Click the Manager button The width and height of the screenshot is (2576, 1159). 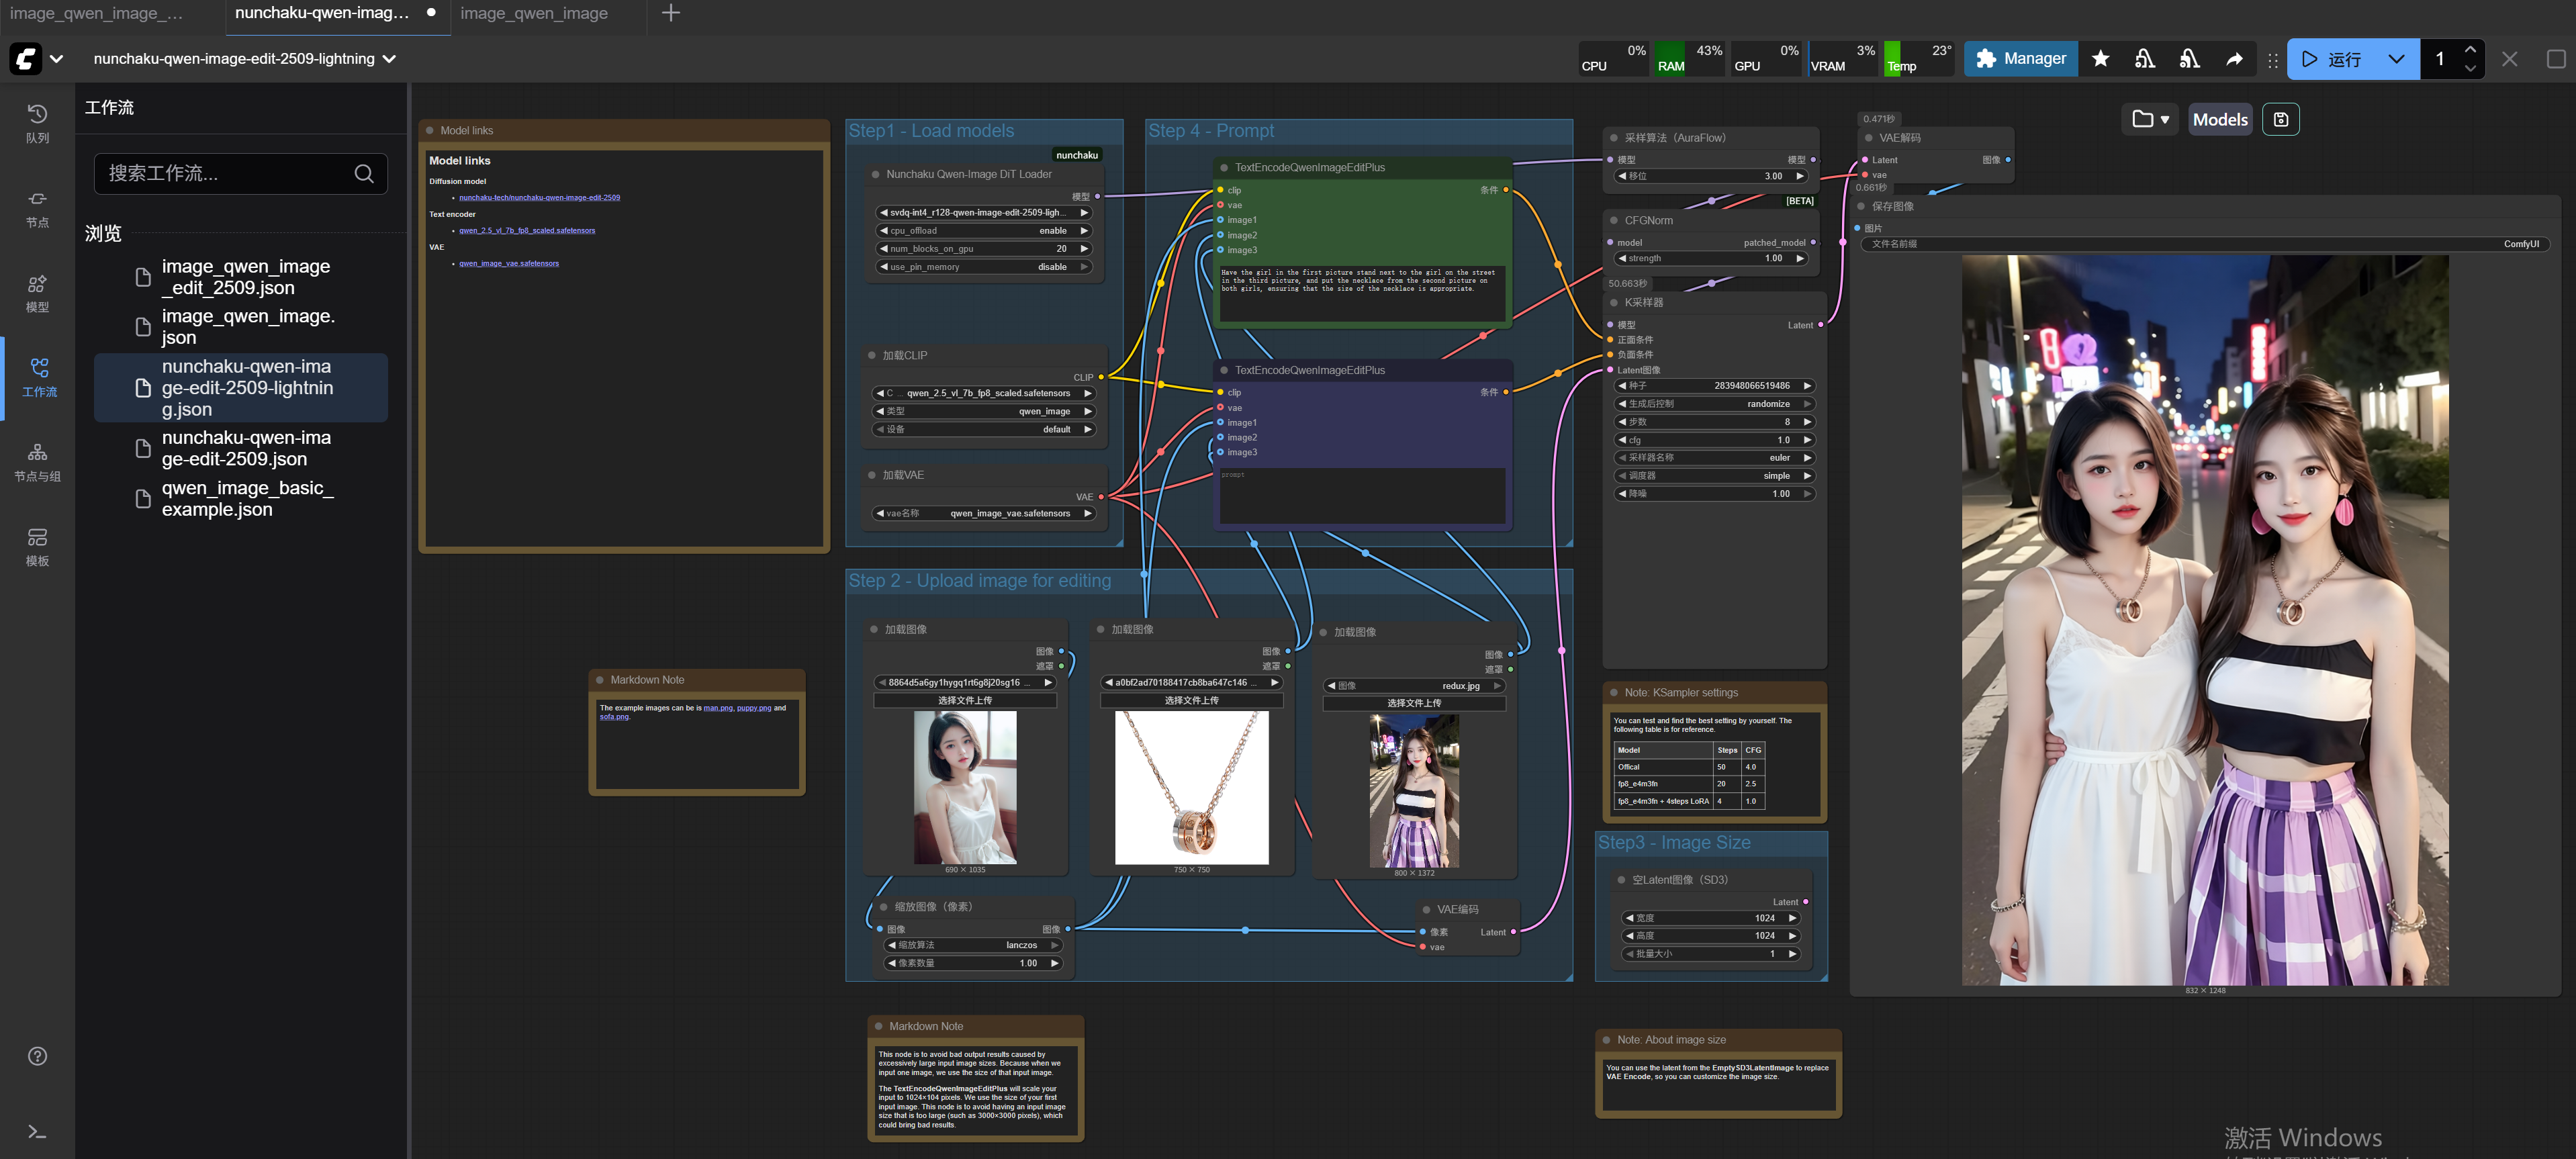coord(2020,59)
